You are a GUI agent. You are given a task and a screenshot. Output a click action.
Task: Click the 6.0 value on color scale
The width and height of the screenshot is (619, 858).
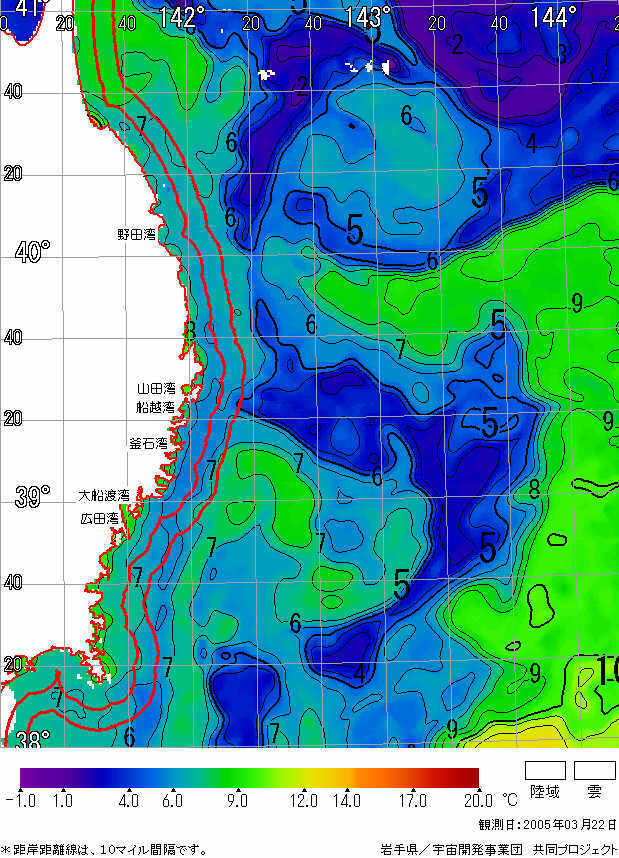pos(172,801)
